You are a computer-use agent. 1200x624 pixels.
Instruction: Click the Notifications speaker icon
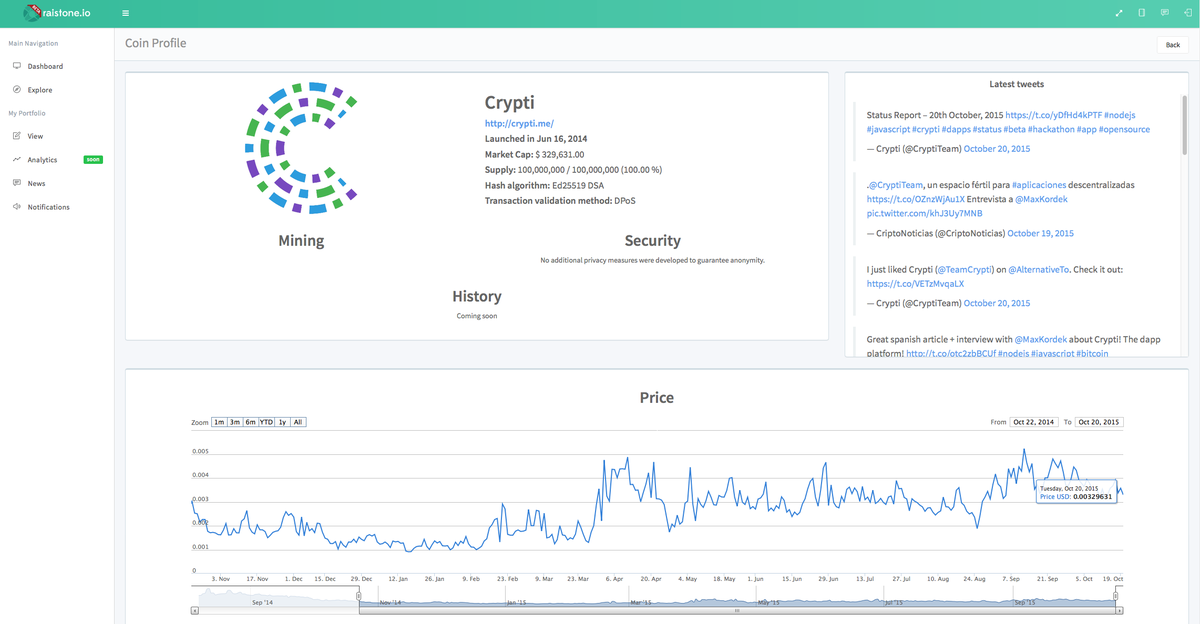tap(16, 207)
